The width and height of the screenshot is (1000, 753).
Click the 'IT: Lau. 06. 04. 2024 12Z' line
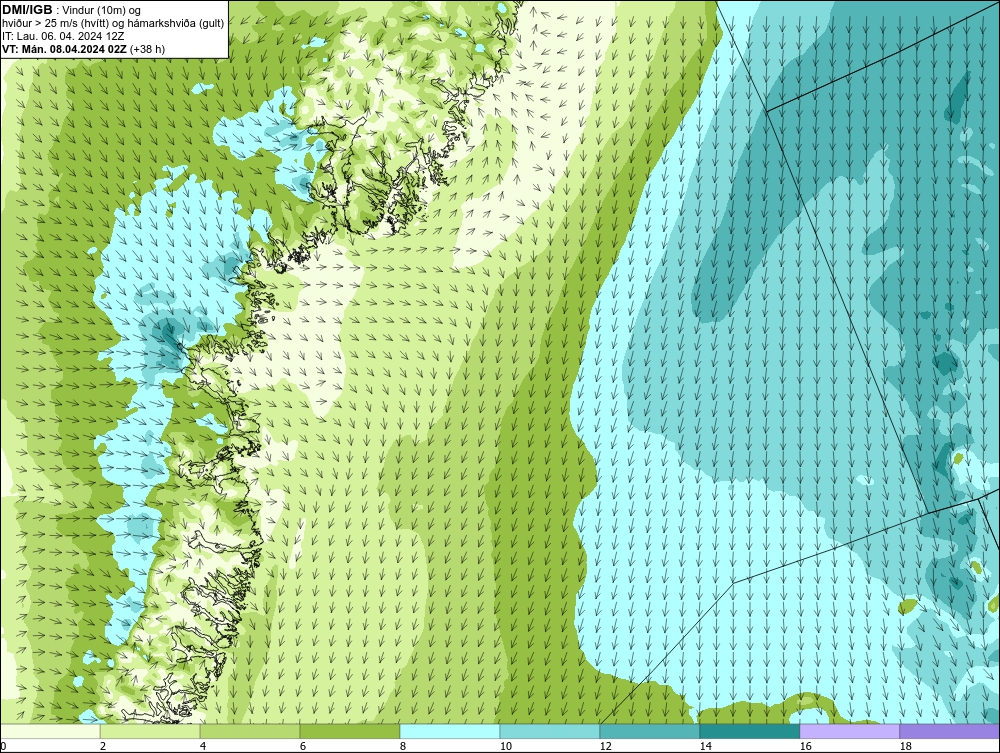(x=63, y=36)
